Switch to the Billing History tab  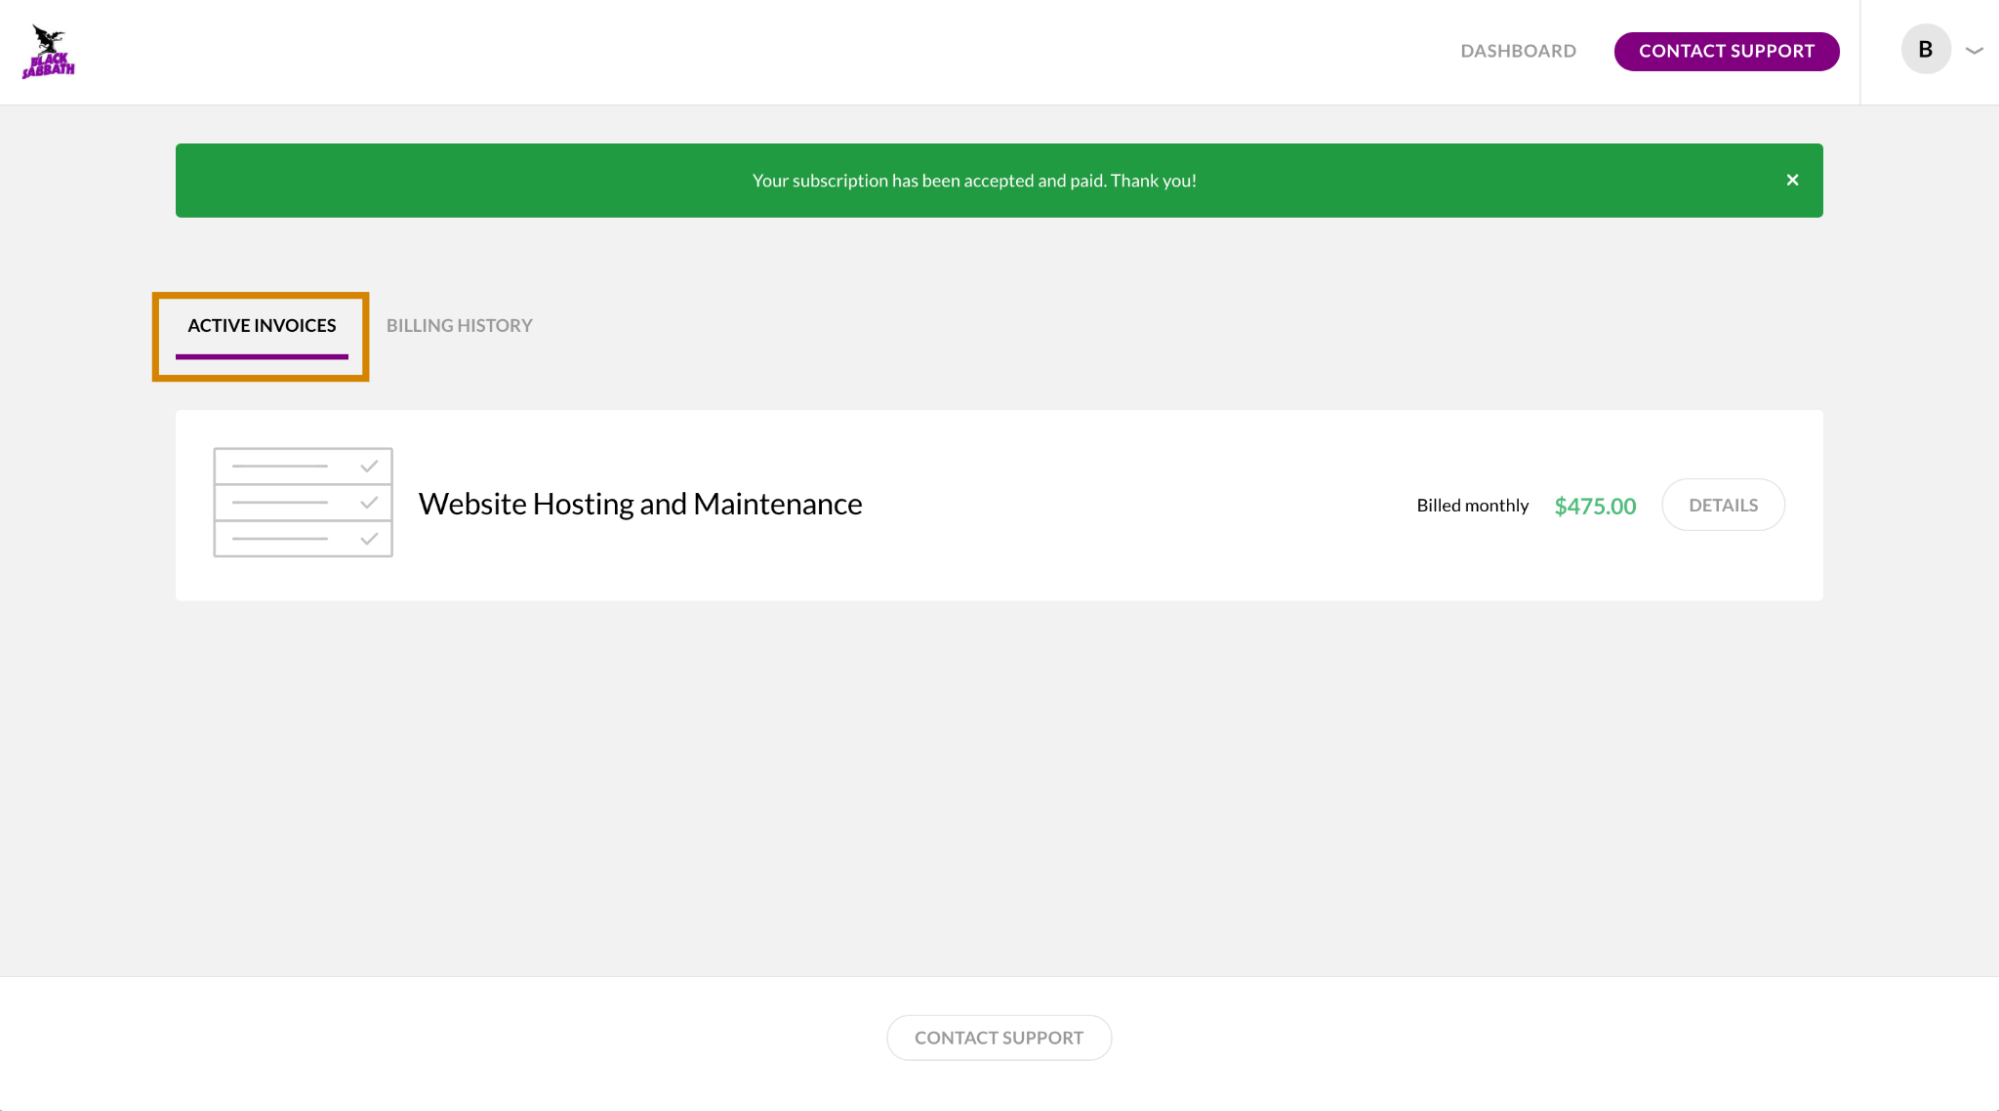(x=459, y=325)
